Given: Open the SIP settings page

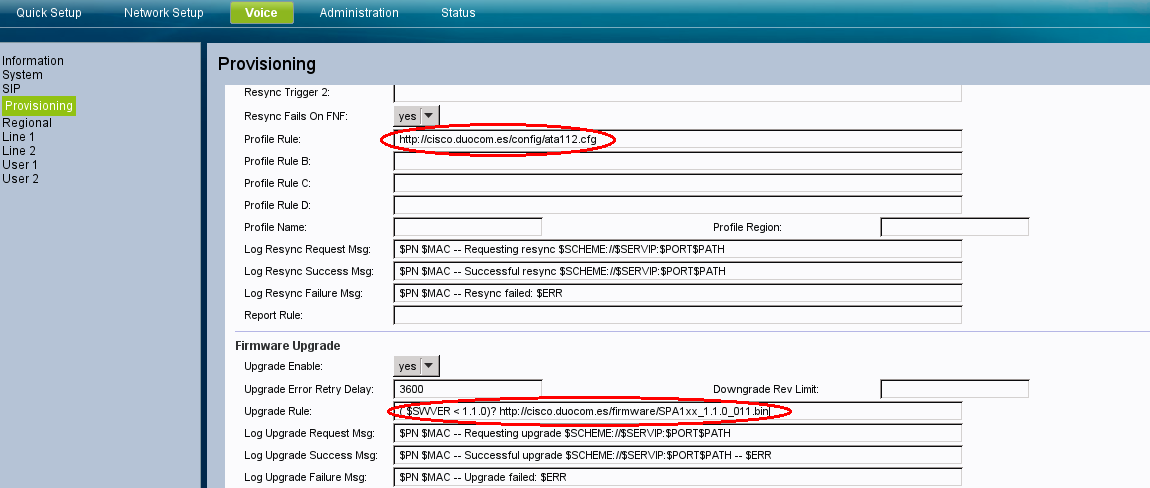Looking at the screenshot, I should [11, 89].
